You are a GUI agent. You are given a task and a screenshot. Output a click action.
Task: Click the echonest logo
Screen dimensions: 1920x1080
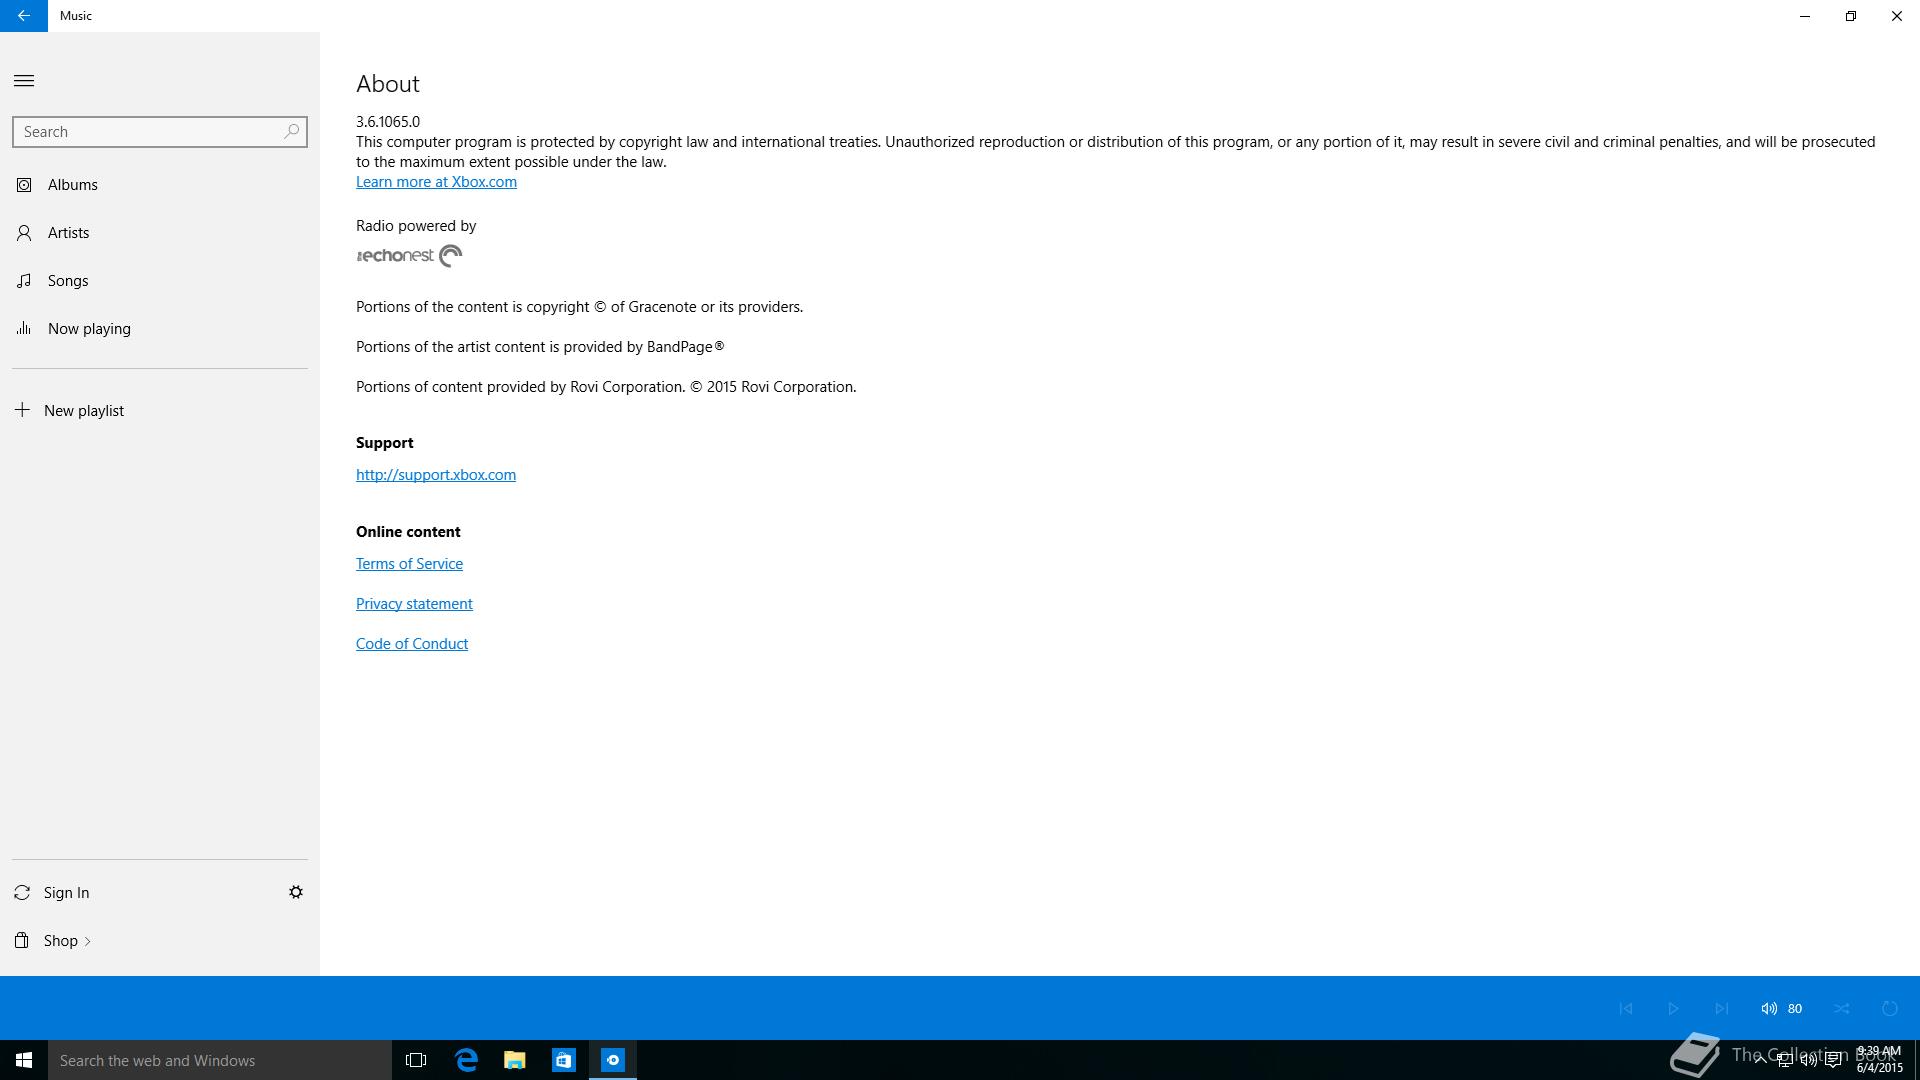pyautogui.click(x=409, y=256)
